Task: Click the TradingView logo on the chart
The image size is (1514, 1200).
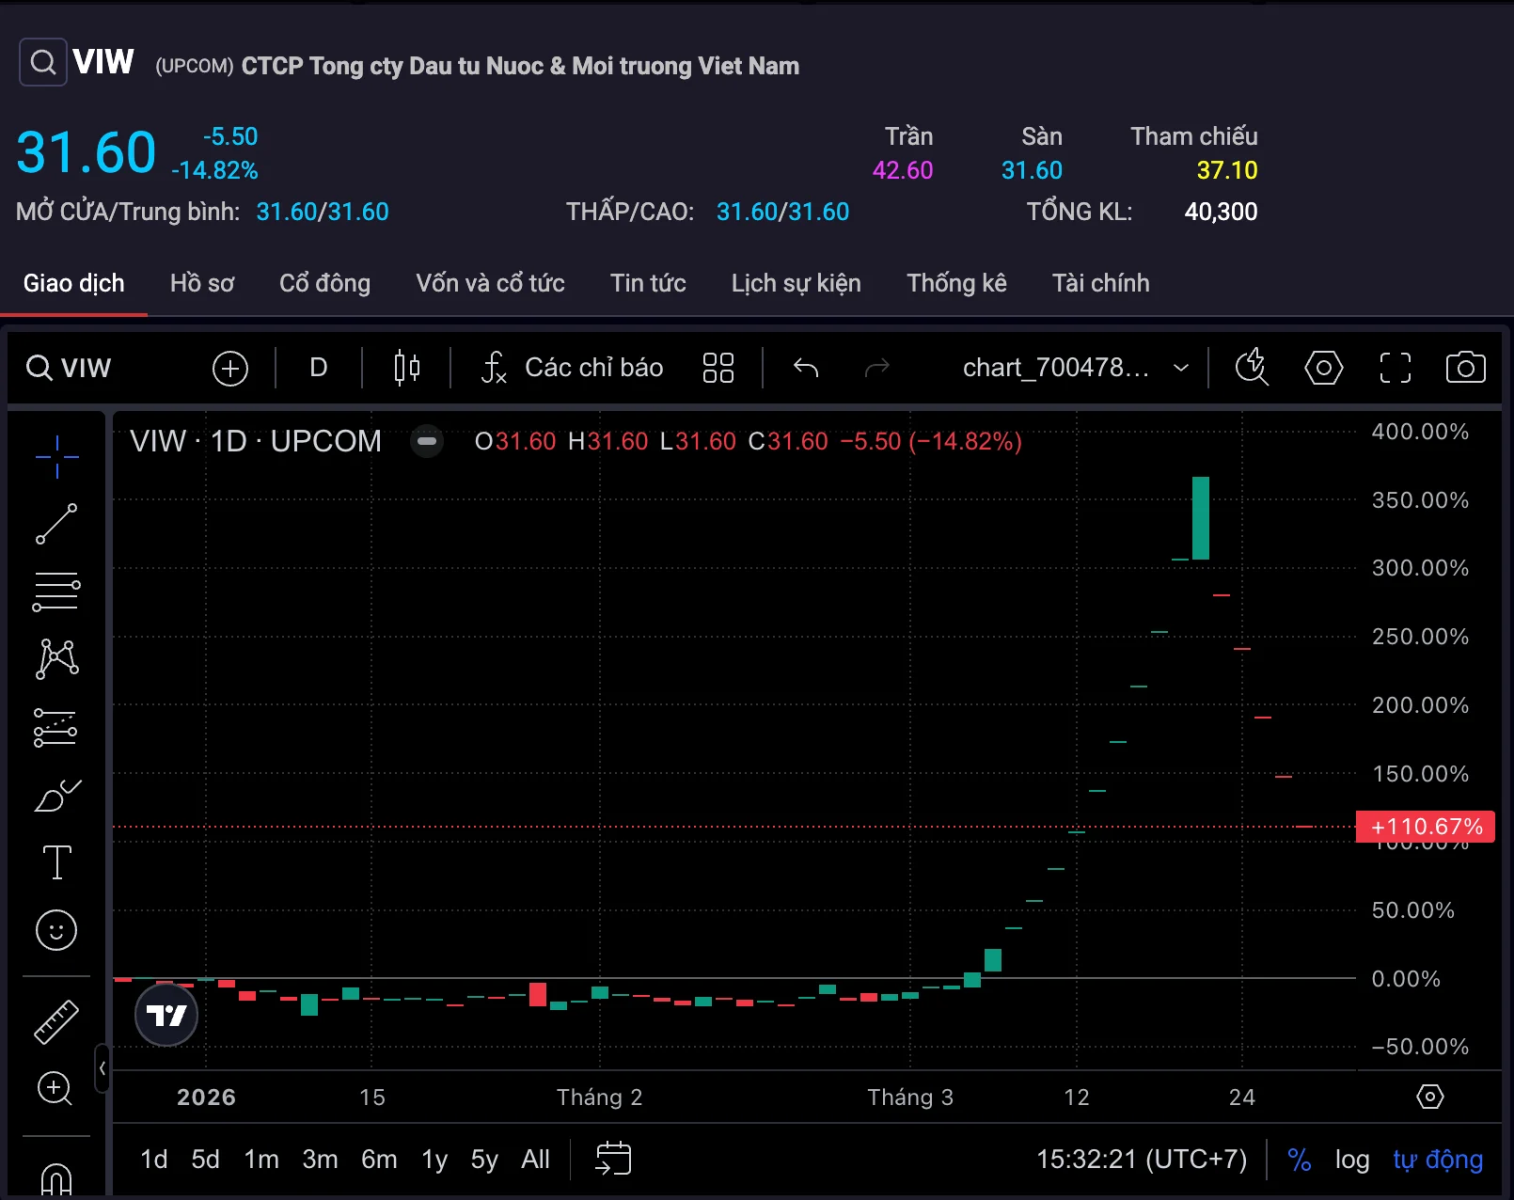Action: point(166,1015)
